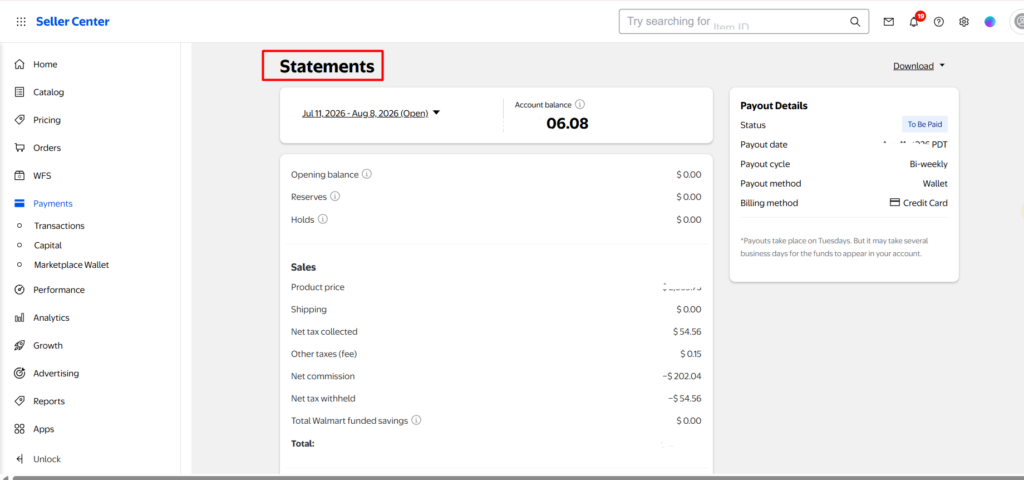
Task: Click the horizontal scrollbar at the bottom
Action: pyautogui.click(x=516, y=477)
